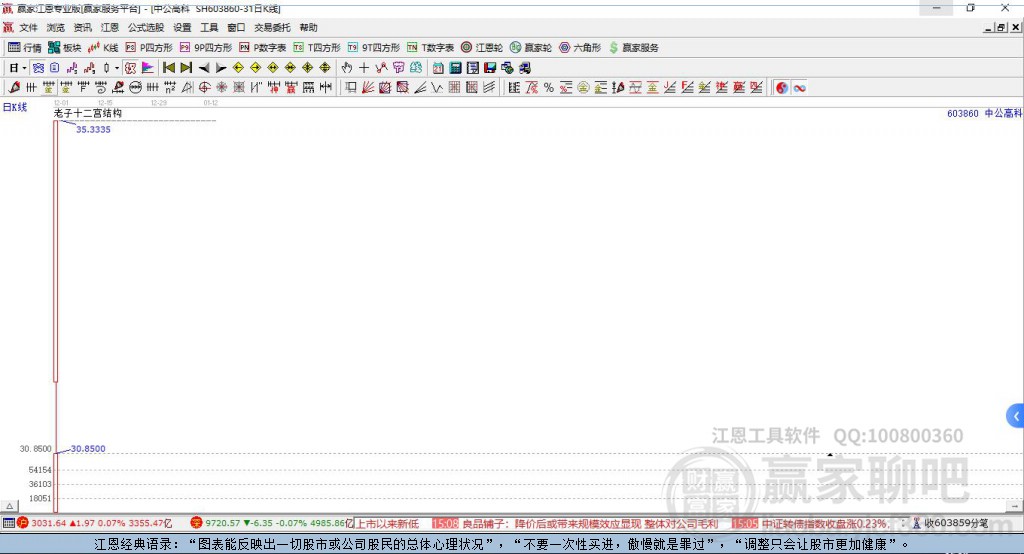Screen dimensions: 1024x554
Task: Open the T数字表 tool
Action: 430,48
